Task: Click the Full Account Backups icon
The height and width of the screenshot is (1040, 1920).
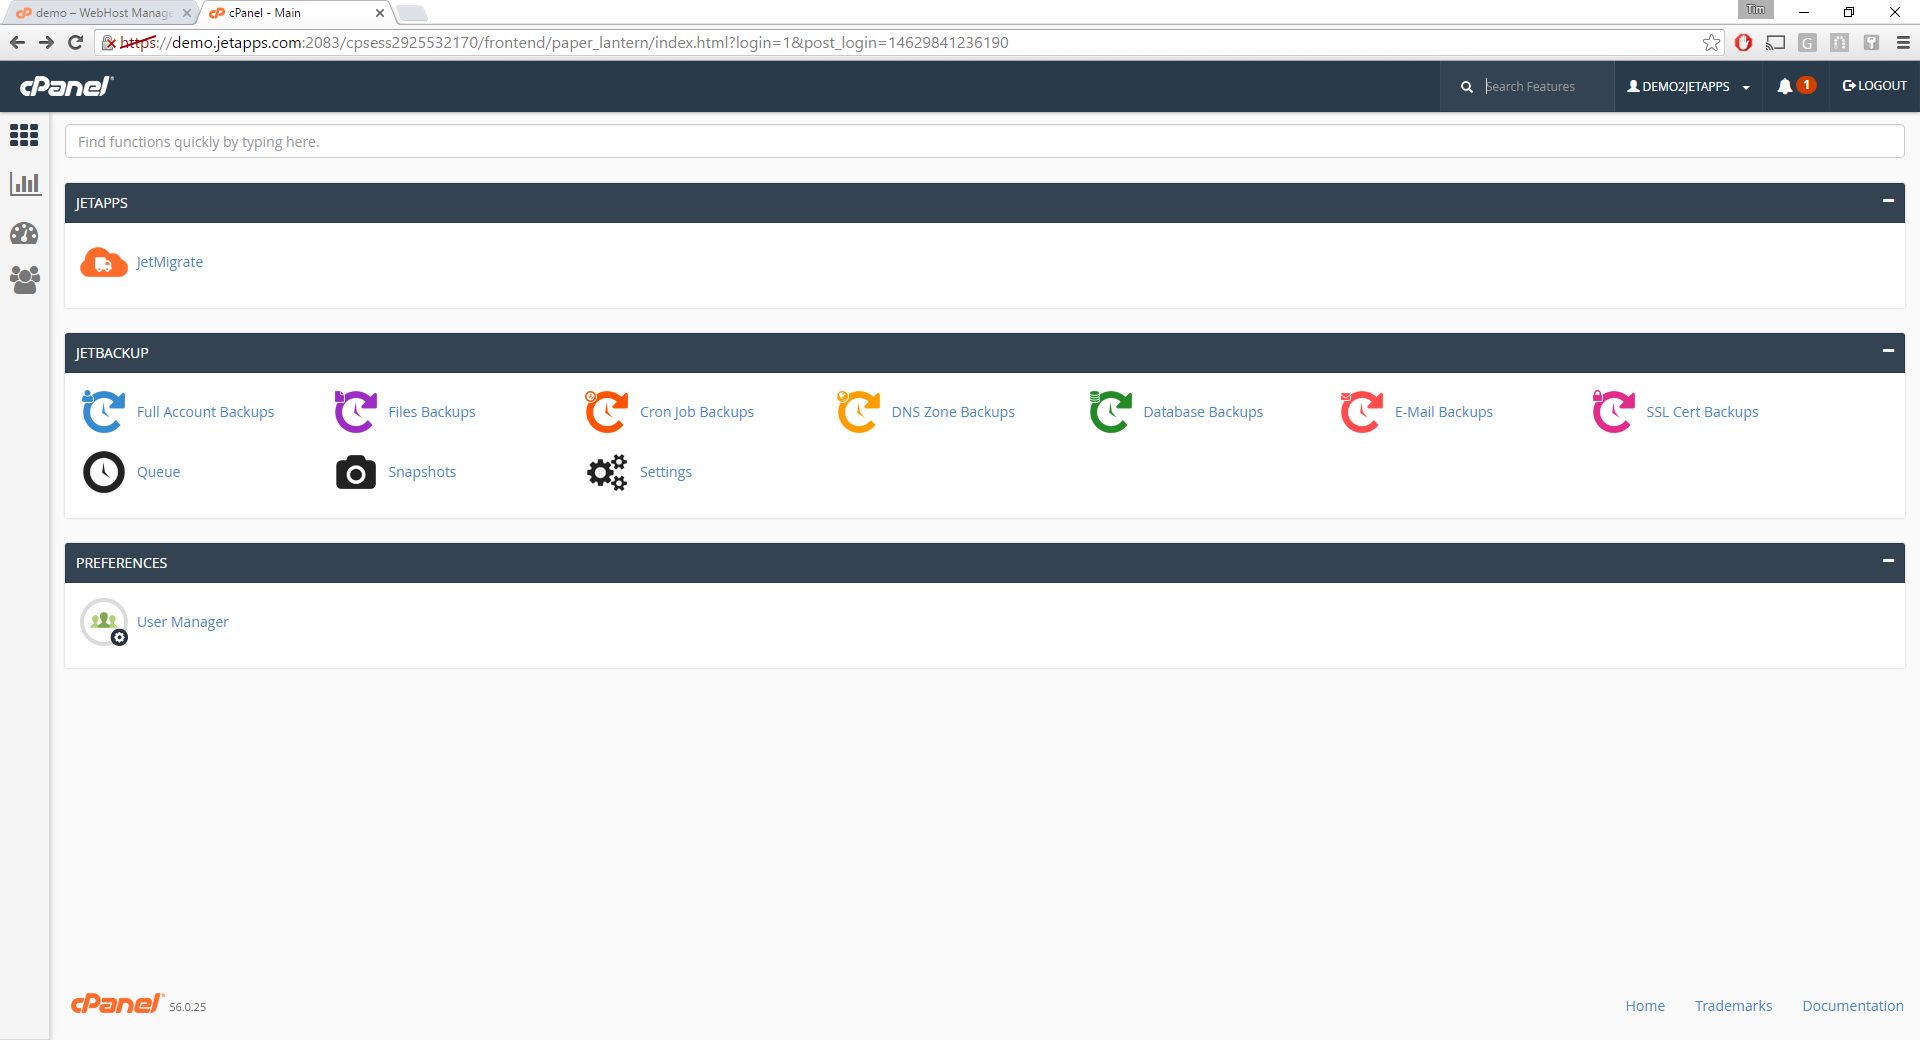Action: pos(104,412)
